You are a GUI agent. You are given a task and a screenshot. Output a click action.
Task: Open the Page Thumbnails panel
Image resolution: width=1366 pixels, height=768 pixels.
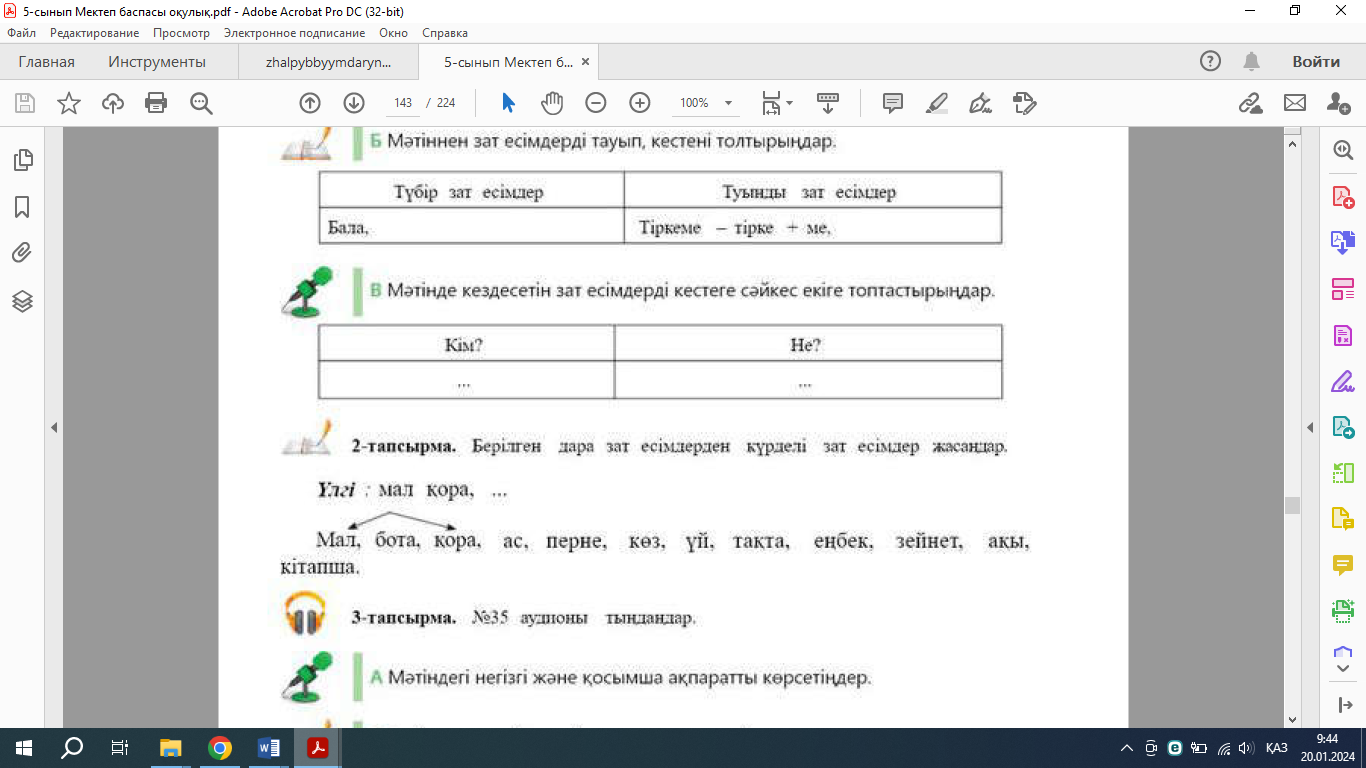point(22,160)
